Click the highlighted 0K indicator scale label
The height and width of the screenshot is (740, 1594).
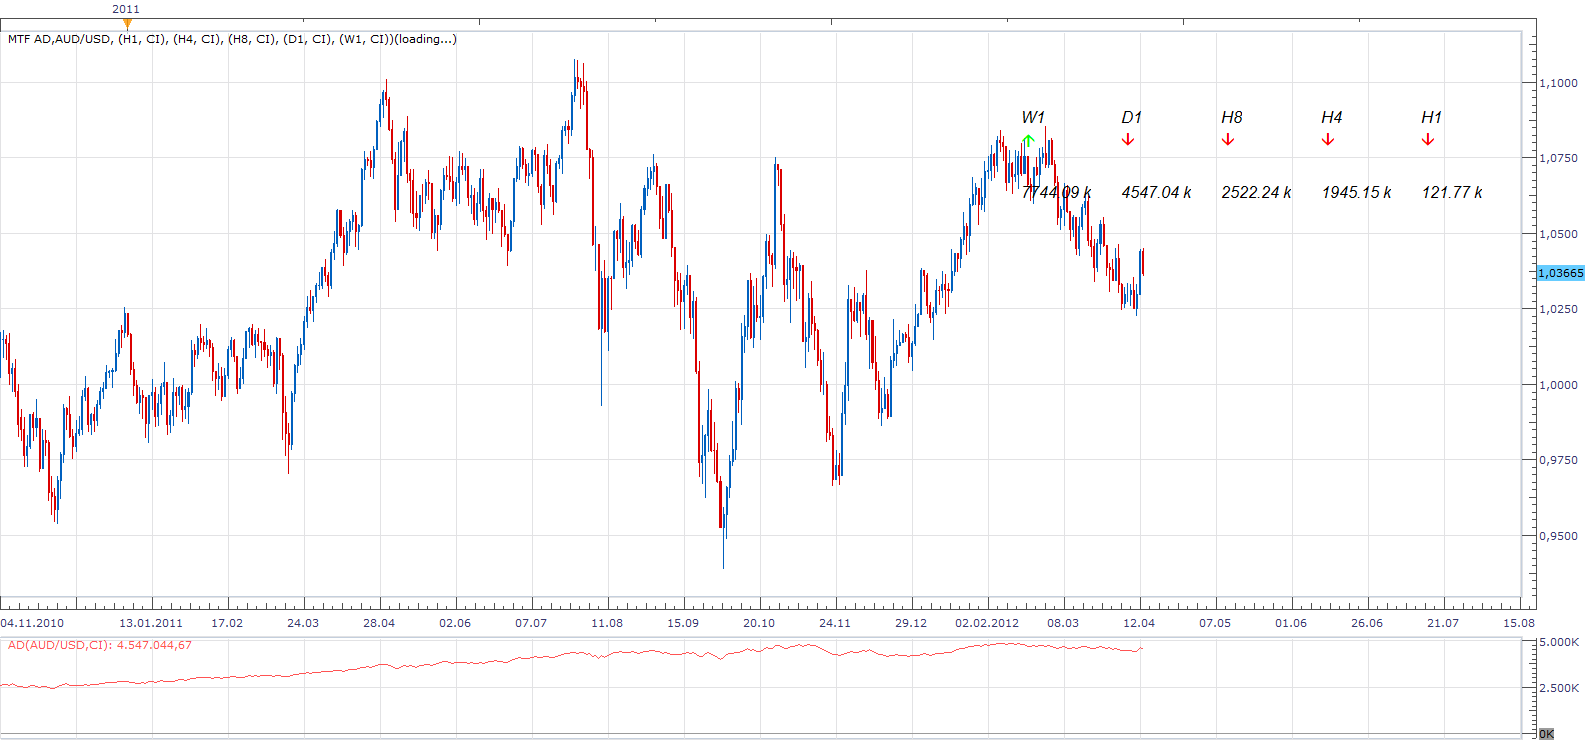(1546, 734)
